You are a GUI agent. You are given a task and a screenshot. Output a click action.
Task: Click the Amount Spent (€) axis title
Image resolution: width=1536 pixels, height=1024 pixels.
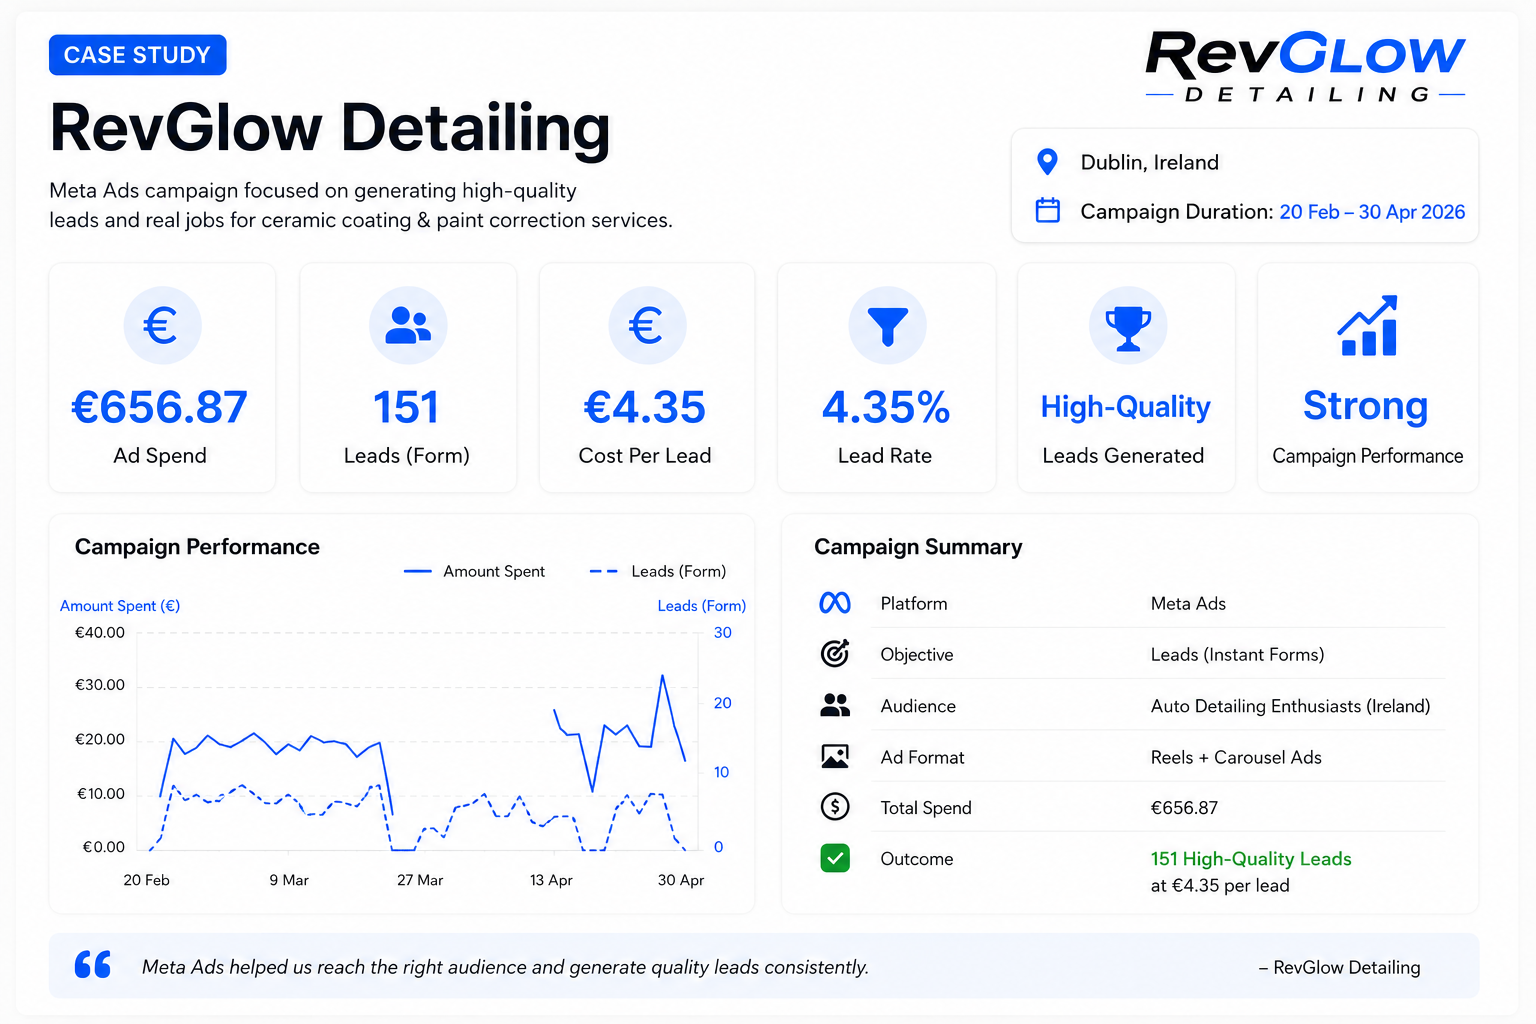click(x=120, y=606)
